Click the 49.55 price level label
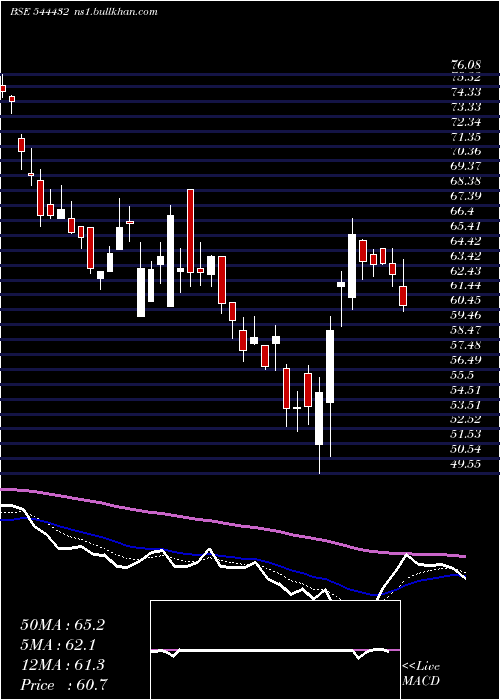This screenshot has width=500, height=700. [466, 464]
